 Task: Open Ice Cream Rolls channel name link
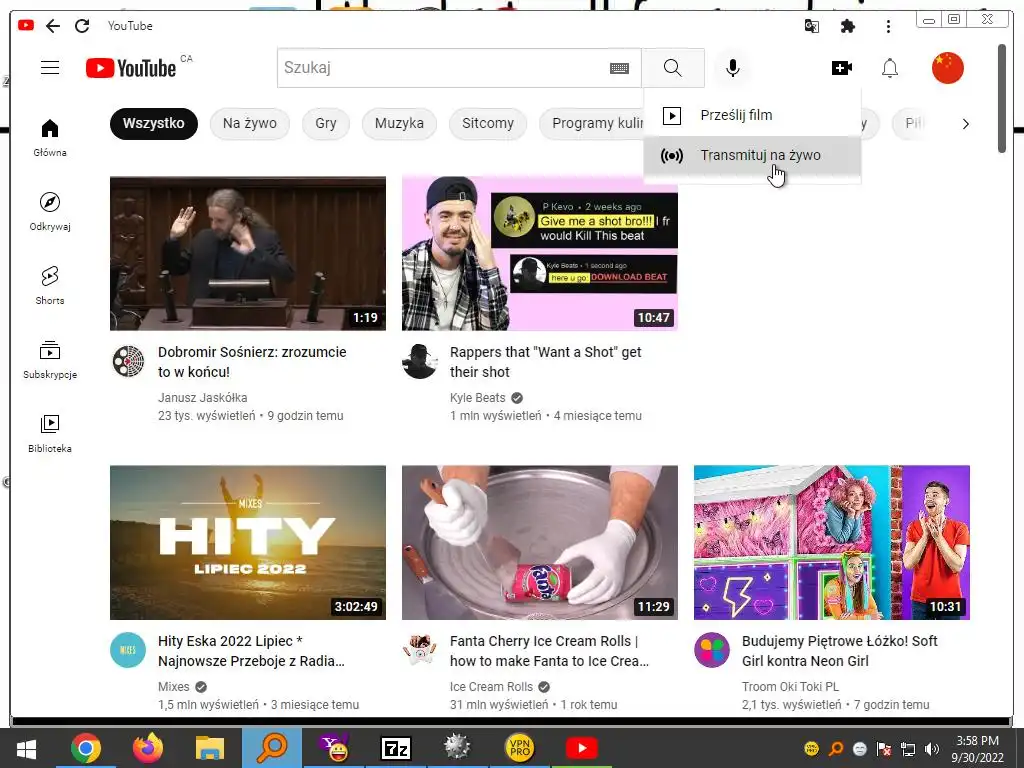pyautogui.click(x=491, y=687)
